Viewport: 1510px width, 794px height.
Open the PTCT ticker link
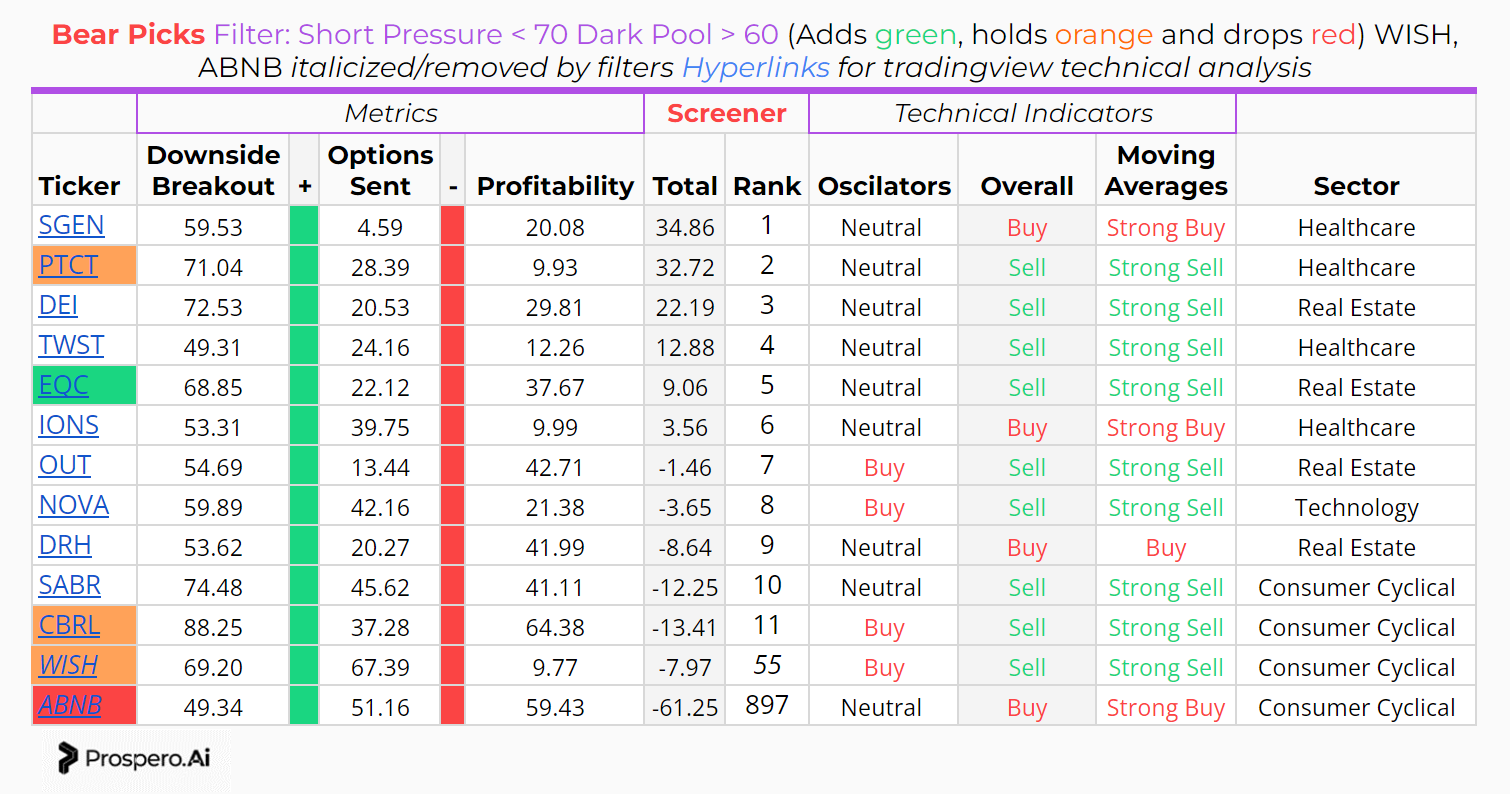pyautogui.click(x=68, y=265)
